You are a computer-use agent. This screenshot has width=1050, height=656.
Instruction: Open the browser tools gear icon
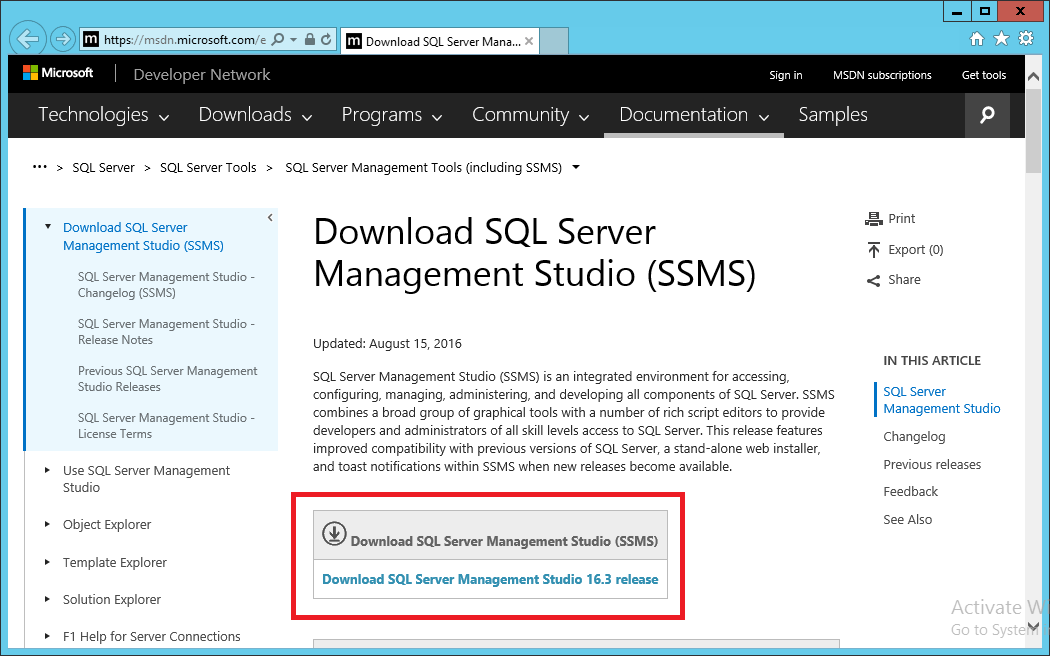click(x=1025, y=39)
